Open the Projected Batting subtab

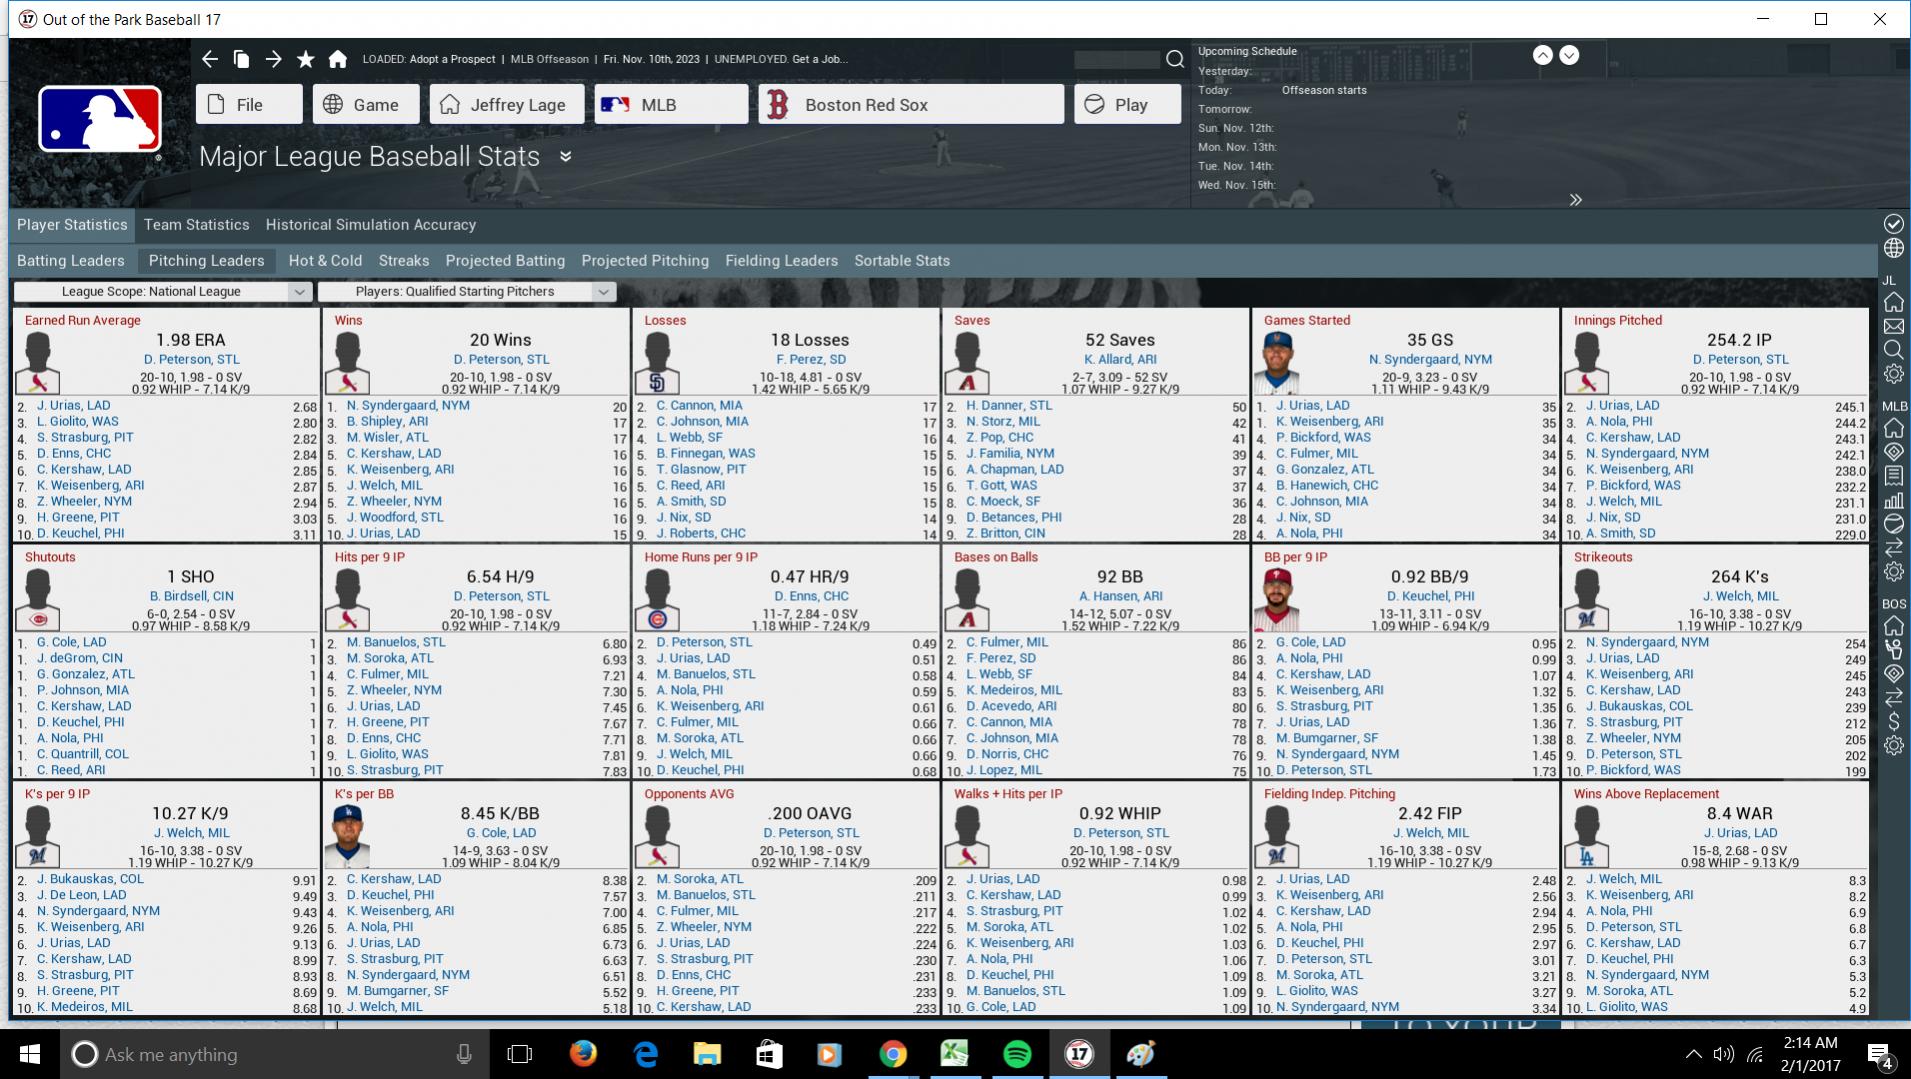coord(505,261)
